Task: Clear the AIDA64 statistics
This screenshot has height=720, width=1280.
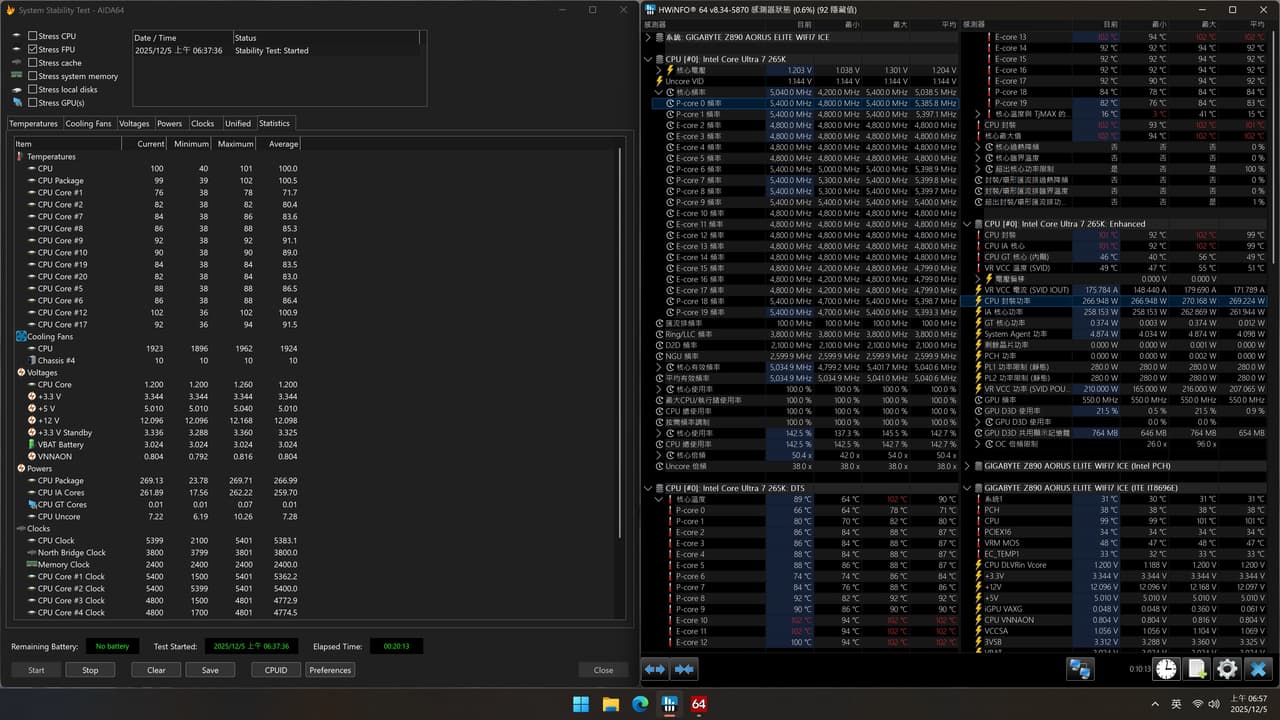Action: [x=156, y=670]
